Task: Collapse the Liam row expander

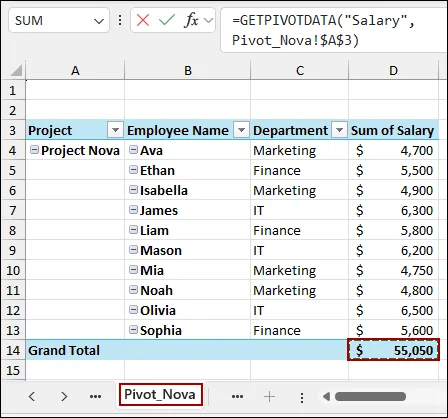Action: (x=133, y=230)
